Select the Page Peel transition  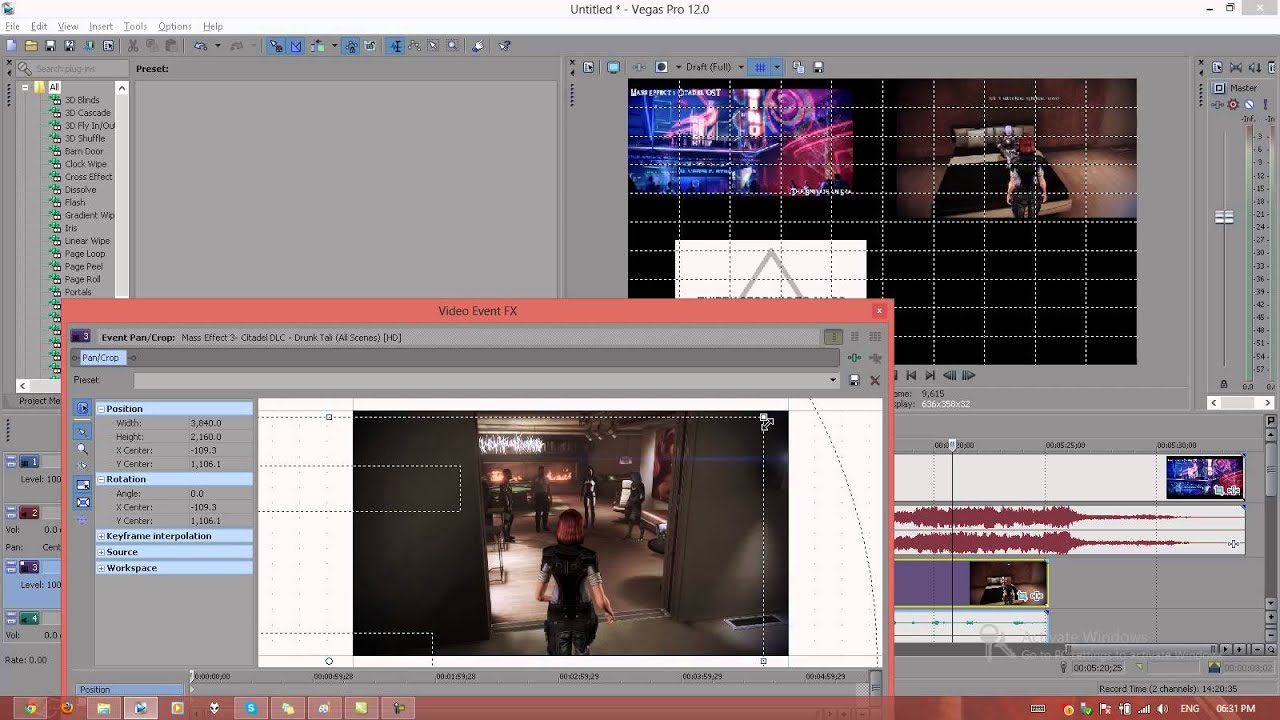point(83,267)
